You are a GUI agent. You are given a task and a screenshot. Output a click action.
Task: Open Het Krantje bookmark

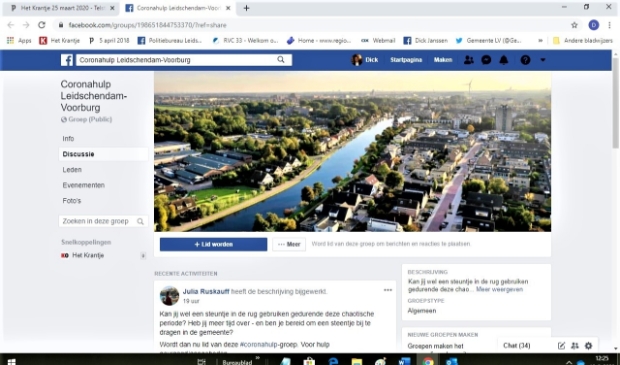[x=59, y=40]
